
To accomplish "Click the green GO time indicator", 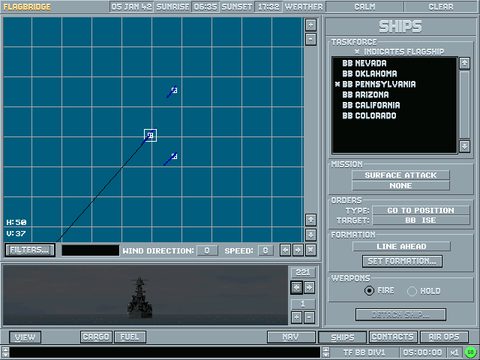I will pos(470,352).
